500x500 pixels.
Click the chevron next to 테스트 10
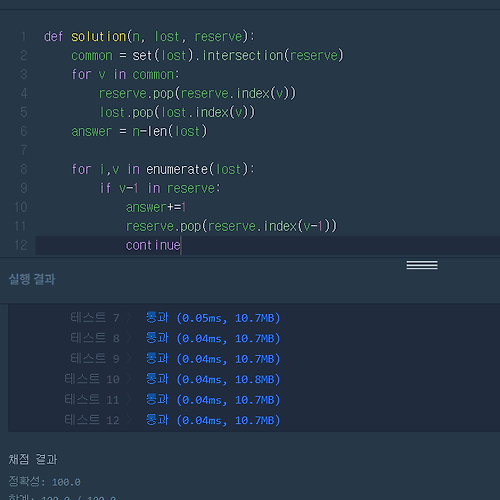tap(129, 379)
